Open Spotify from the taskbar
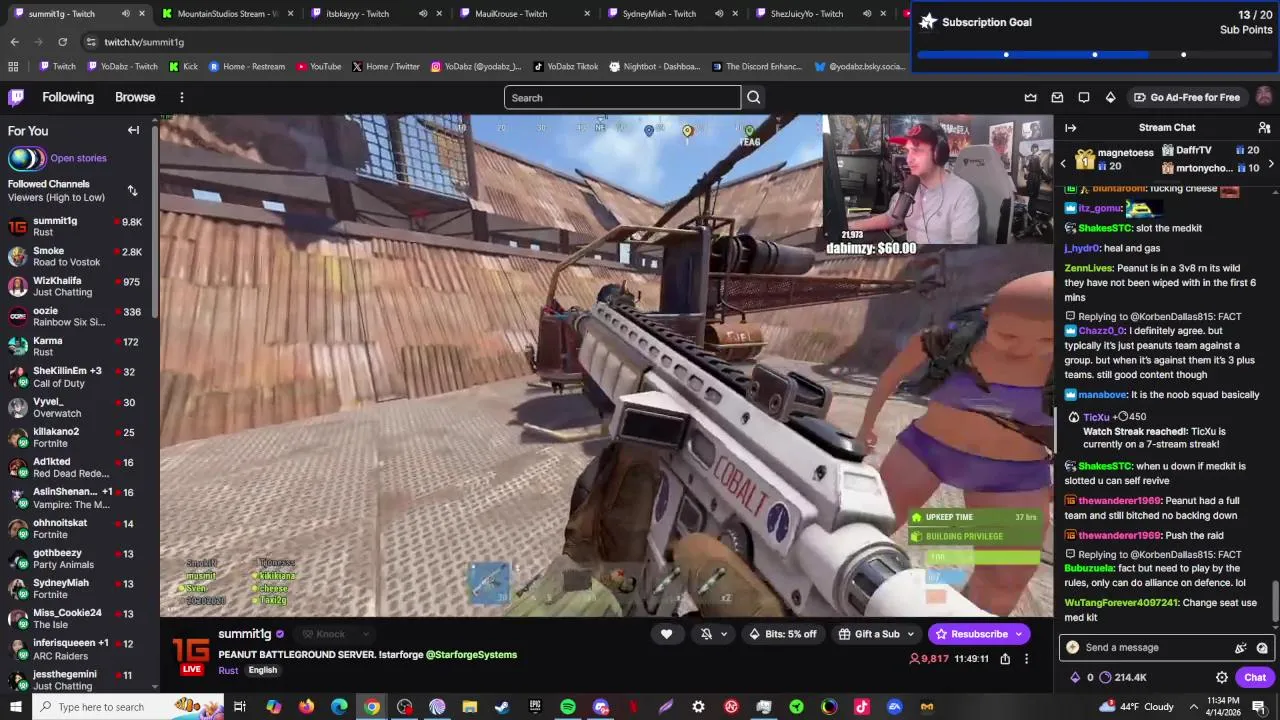This screenshot has height=720, width=1280. pos(567,707)
